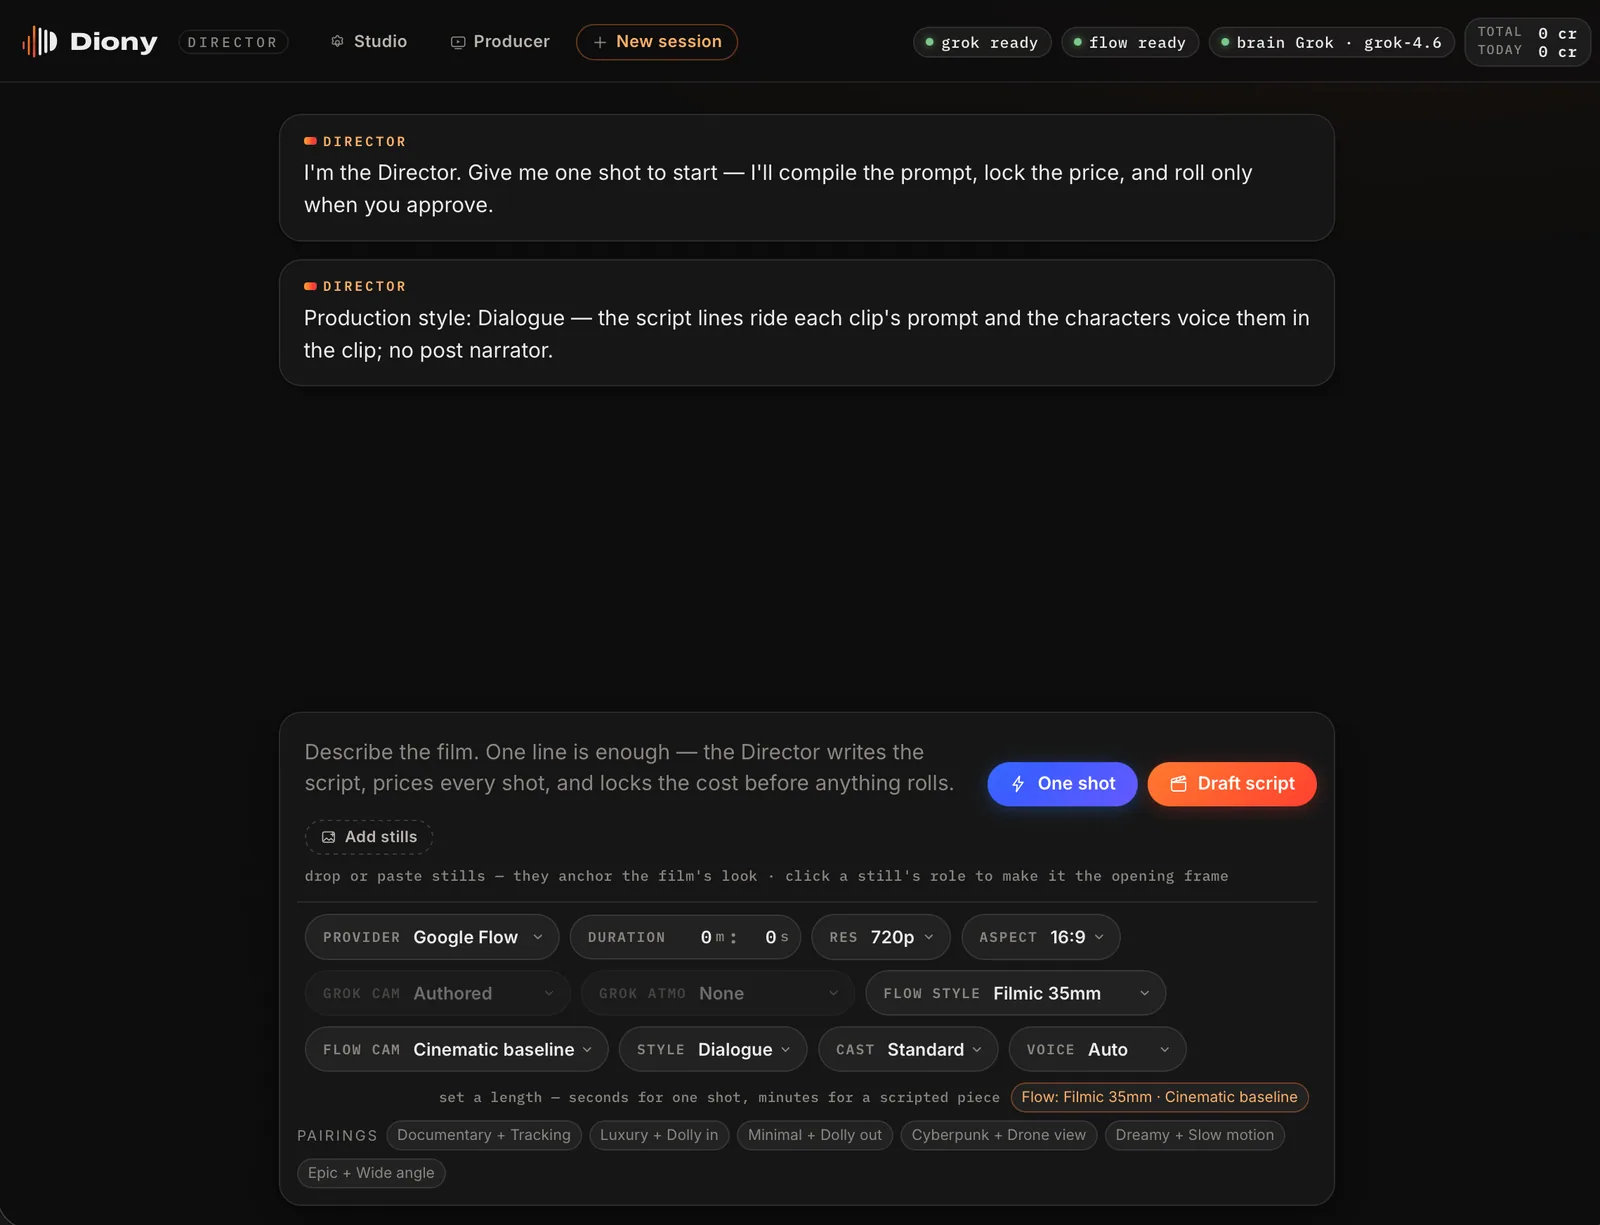
Task: Click the 'set a length' hint text
Action: click(719, 1097)
